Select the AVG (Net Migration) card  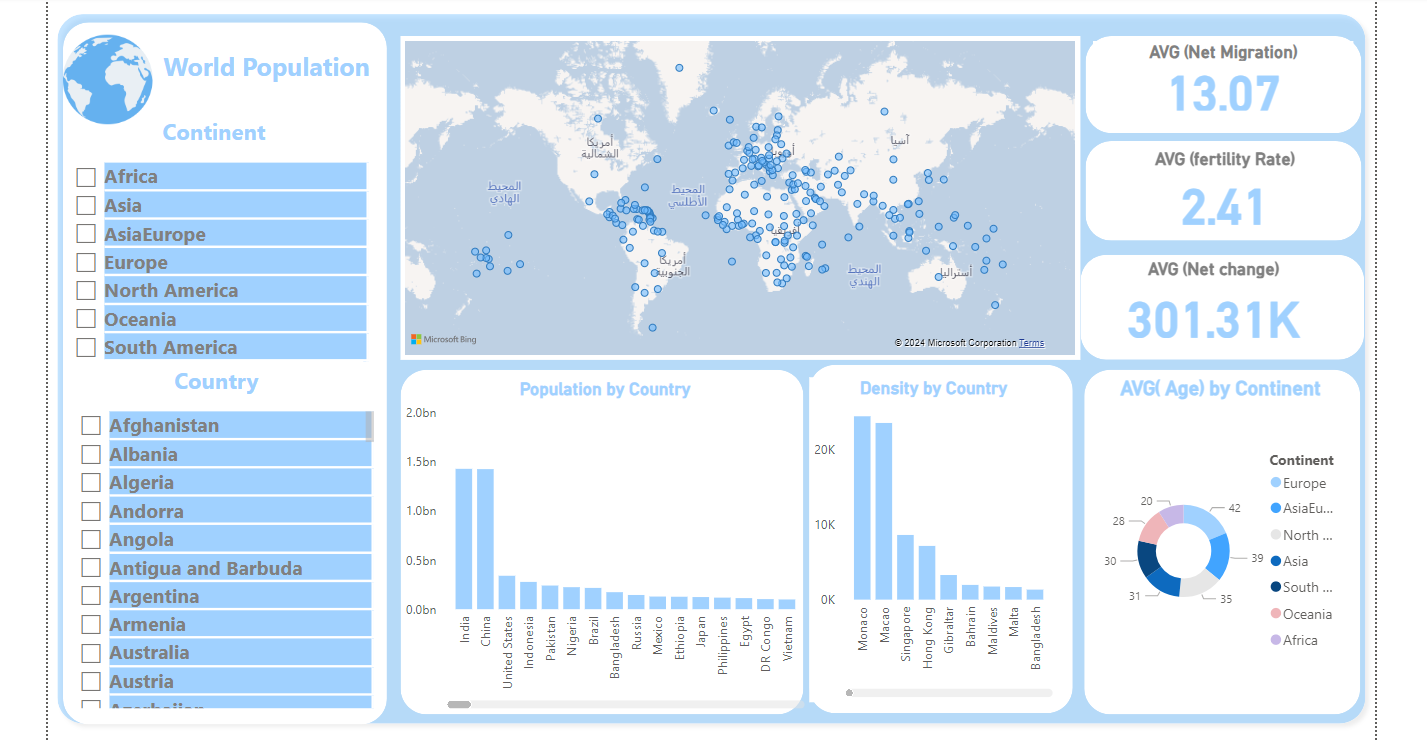pyautogui.click(x=1223, y=84)
